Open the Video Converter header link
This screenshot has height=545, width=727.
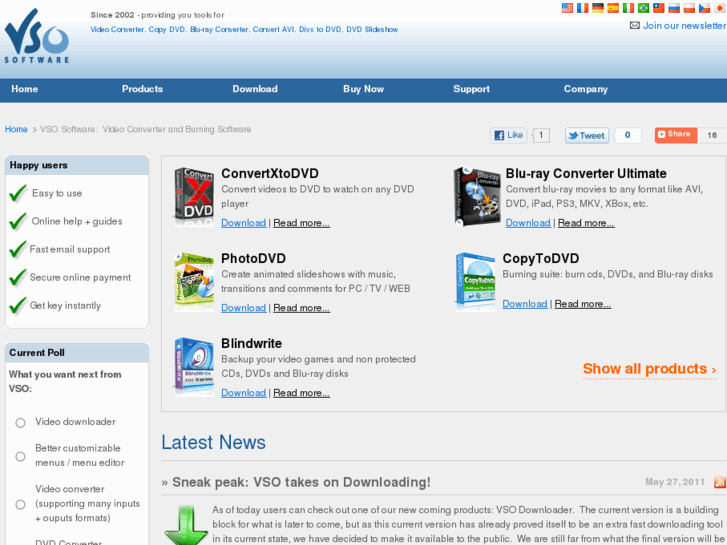[117, 29]
